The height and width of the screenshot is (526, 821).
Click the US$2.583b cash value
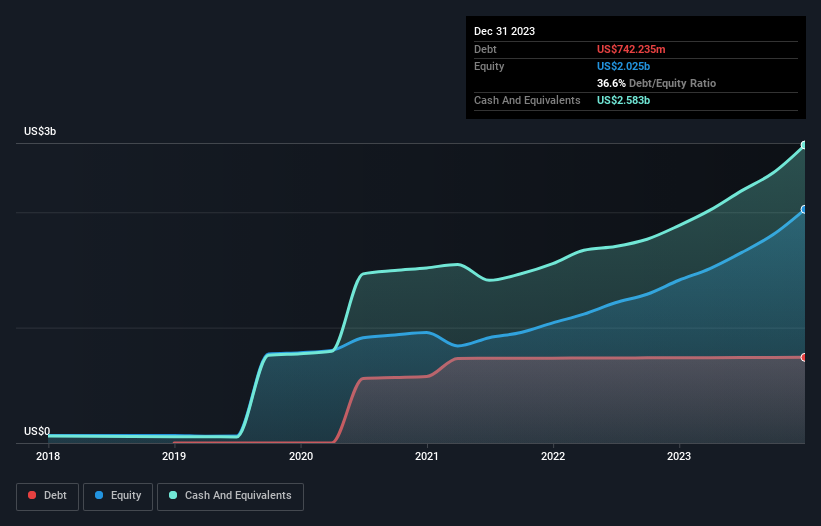[x=623, y=100]
